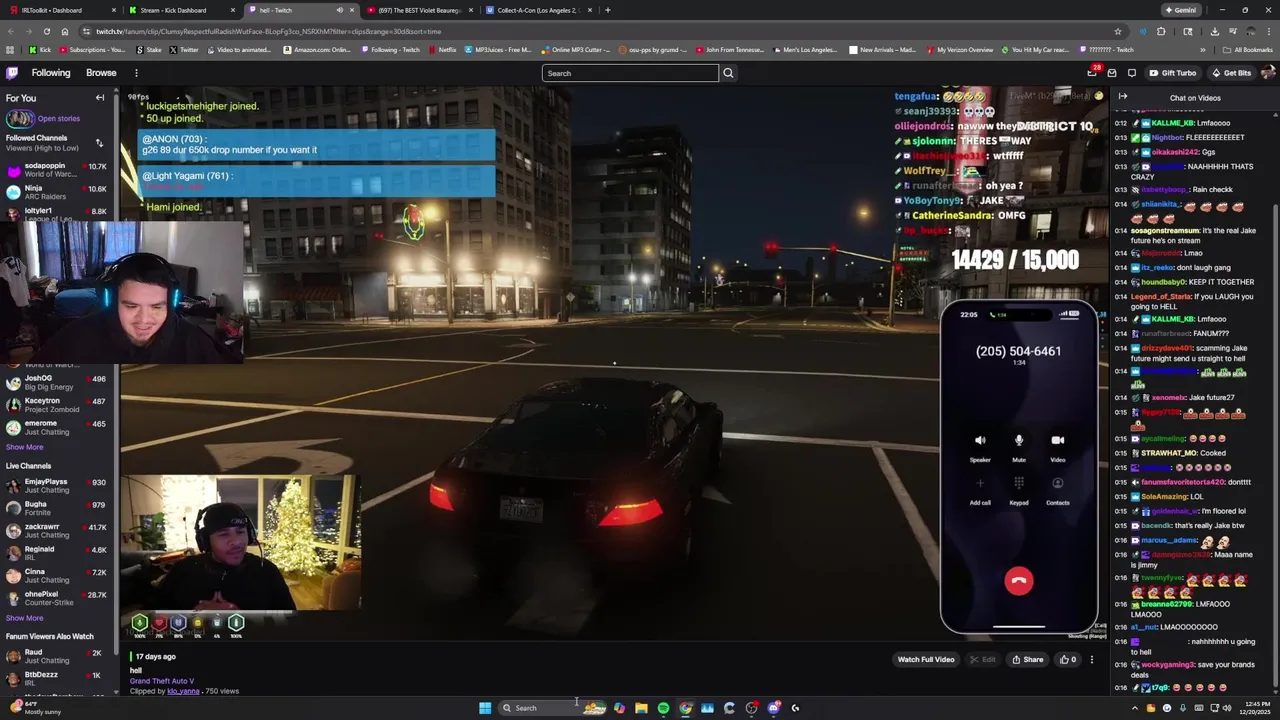Open Windows Start menu
This screenshot has height=720, width=1280.
(485, 708)
